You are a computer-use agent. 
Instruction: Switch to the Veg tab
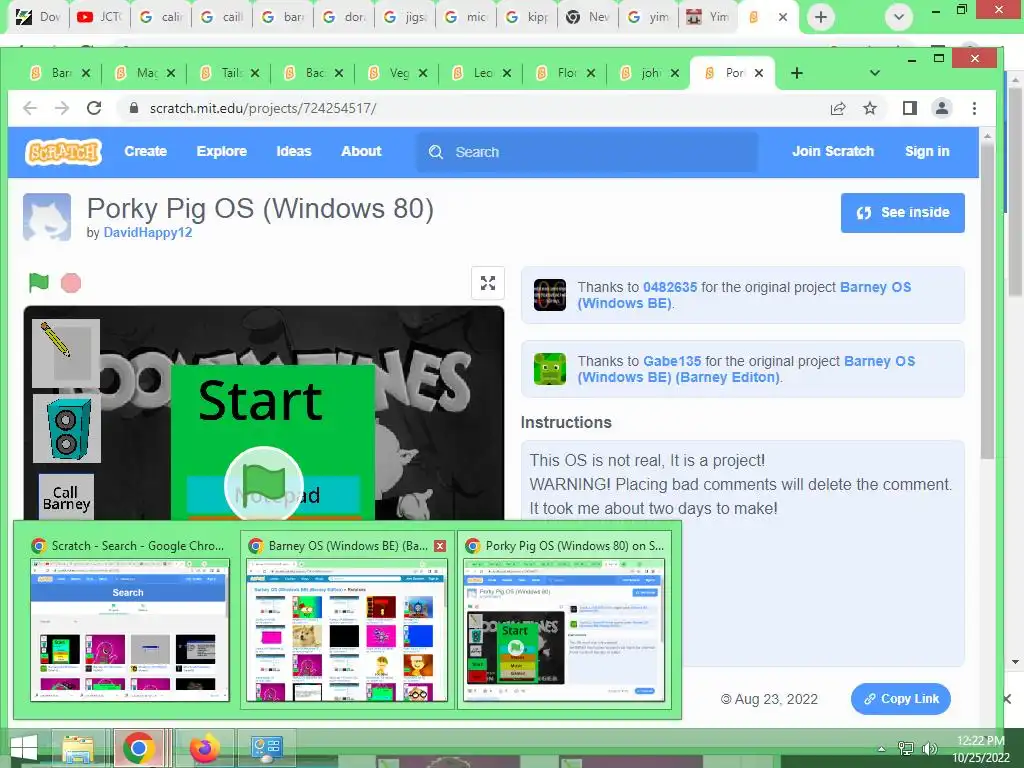click(396, 73)
